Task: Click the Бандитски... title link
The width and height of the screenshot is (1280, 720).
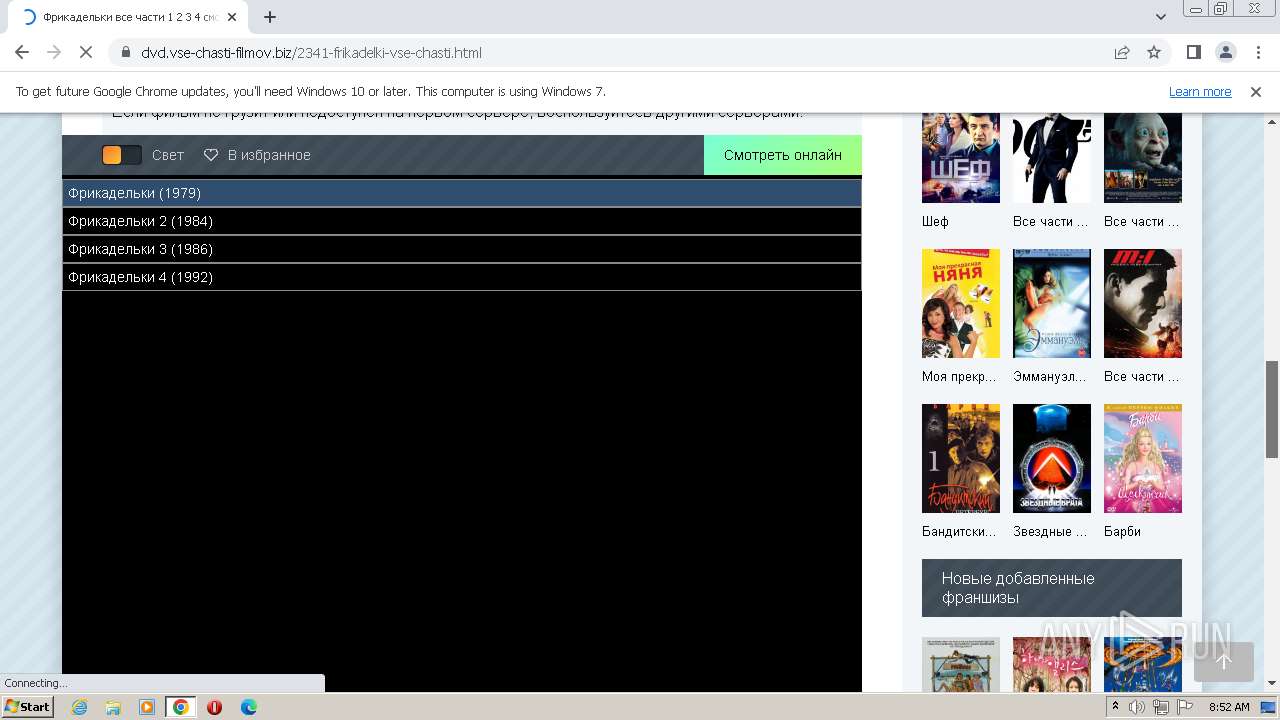Action: click(x=959, y=532)
